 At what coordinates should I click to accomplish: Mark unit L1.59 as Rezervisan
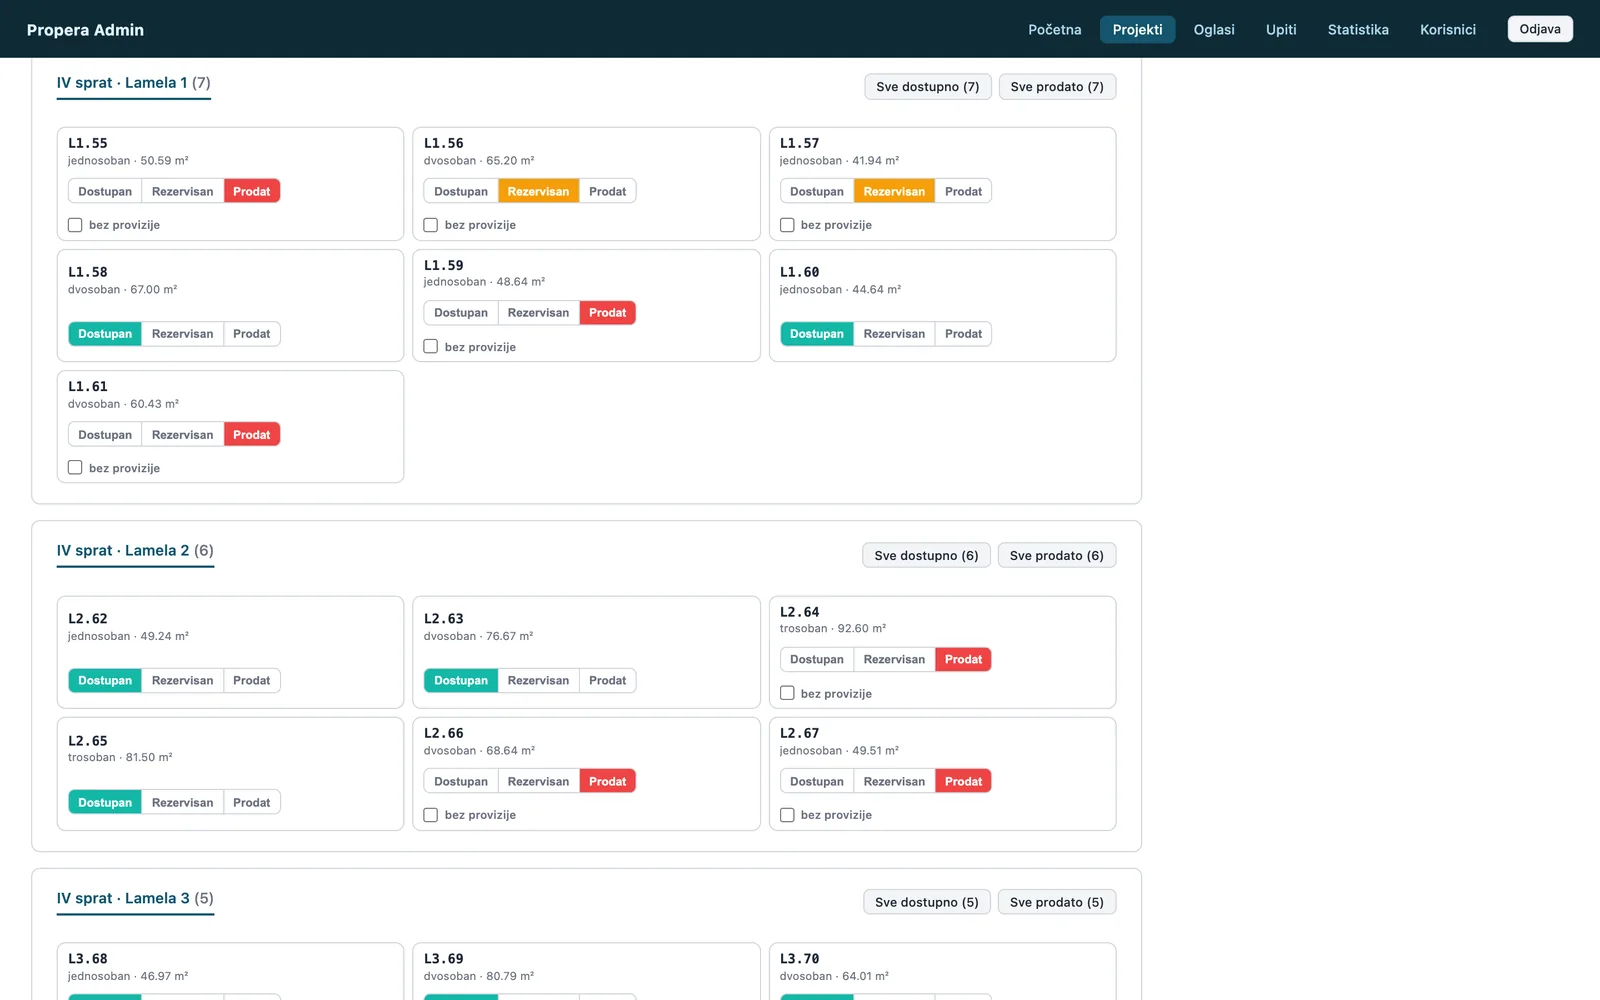tap(538, 313)
